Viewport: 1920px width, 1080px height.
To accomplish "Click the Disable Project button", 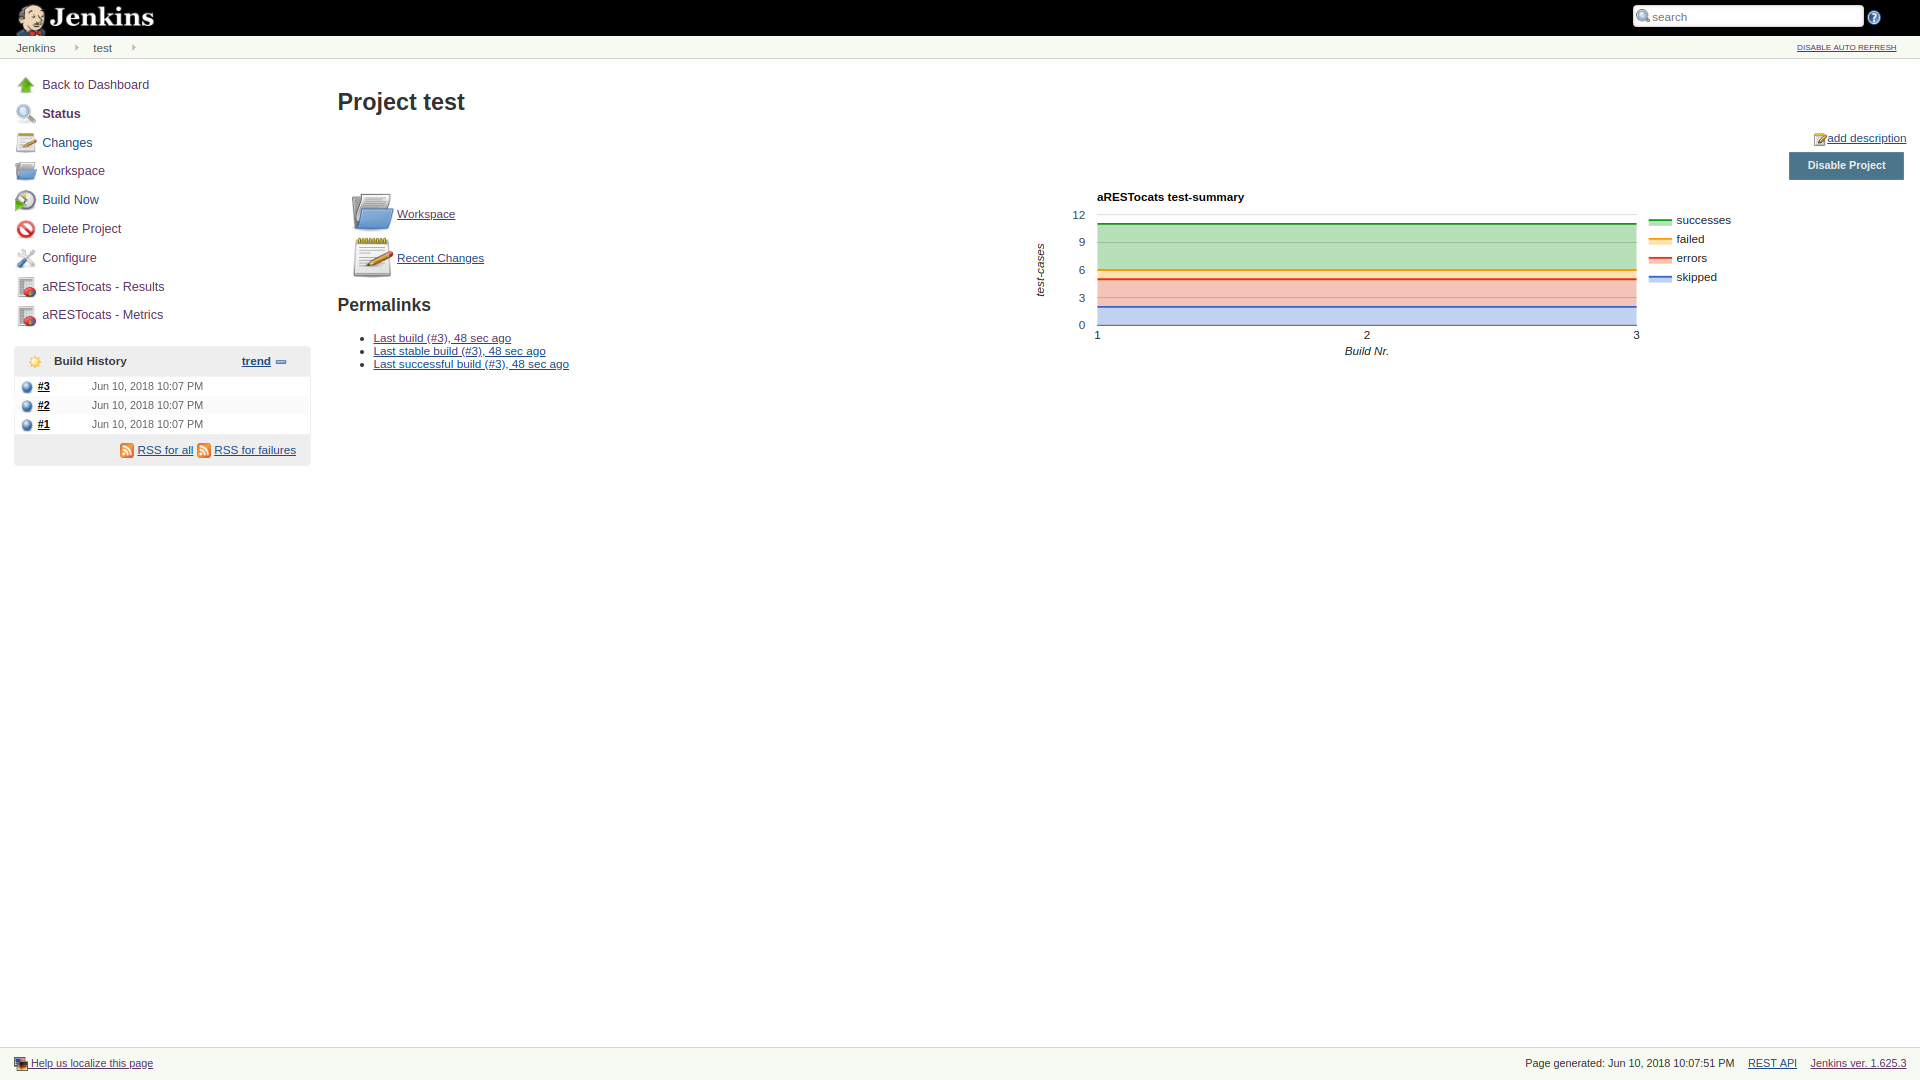I will (x=1845, y=166).
